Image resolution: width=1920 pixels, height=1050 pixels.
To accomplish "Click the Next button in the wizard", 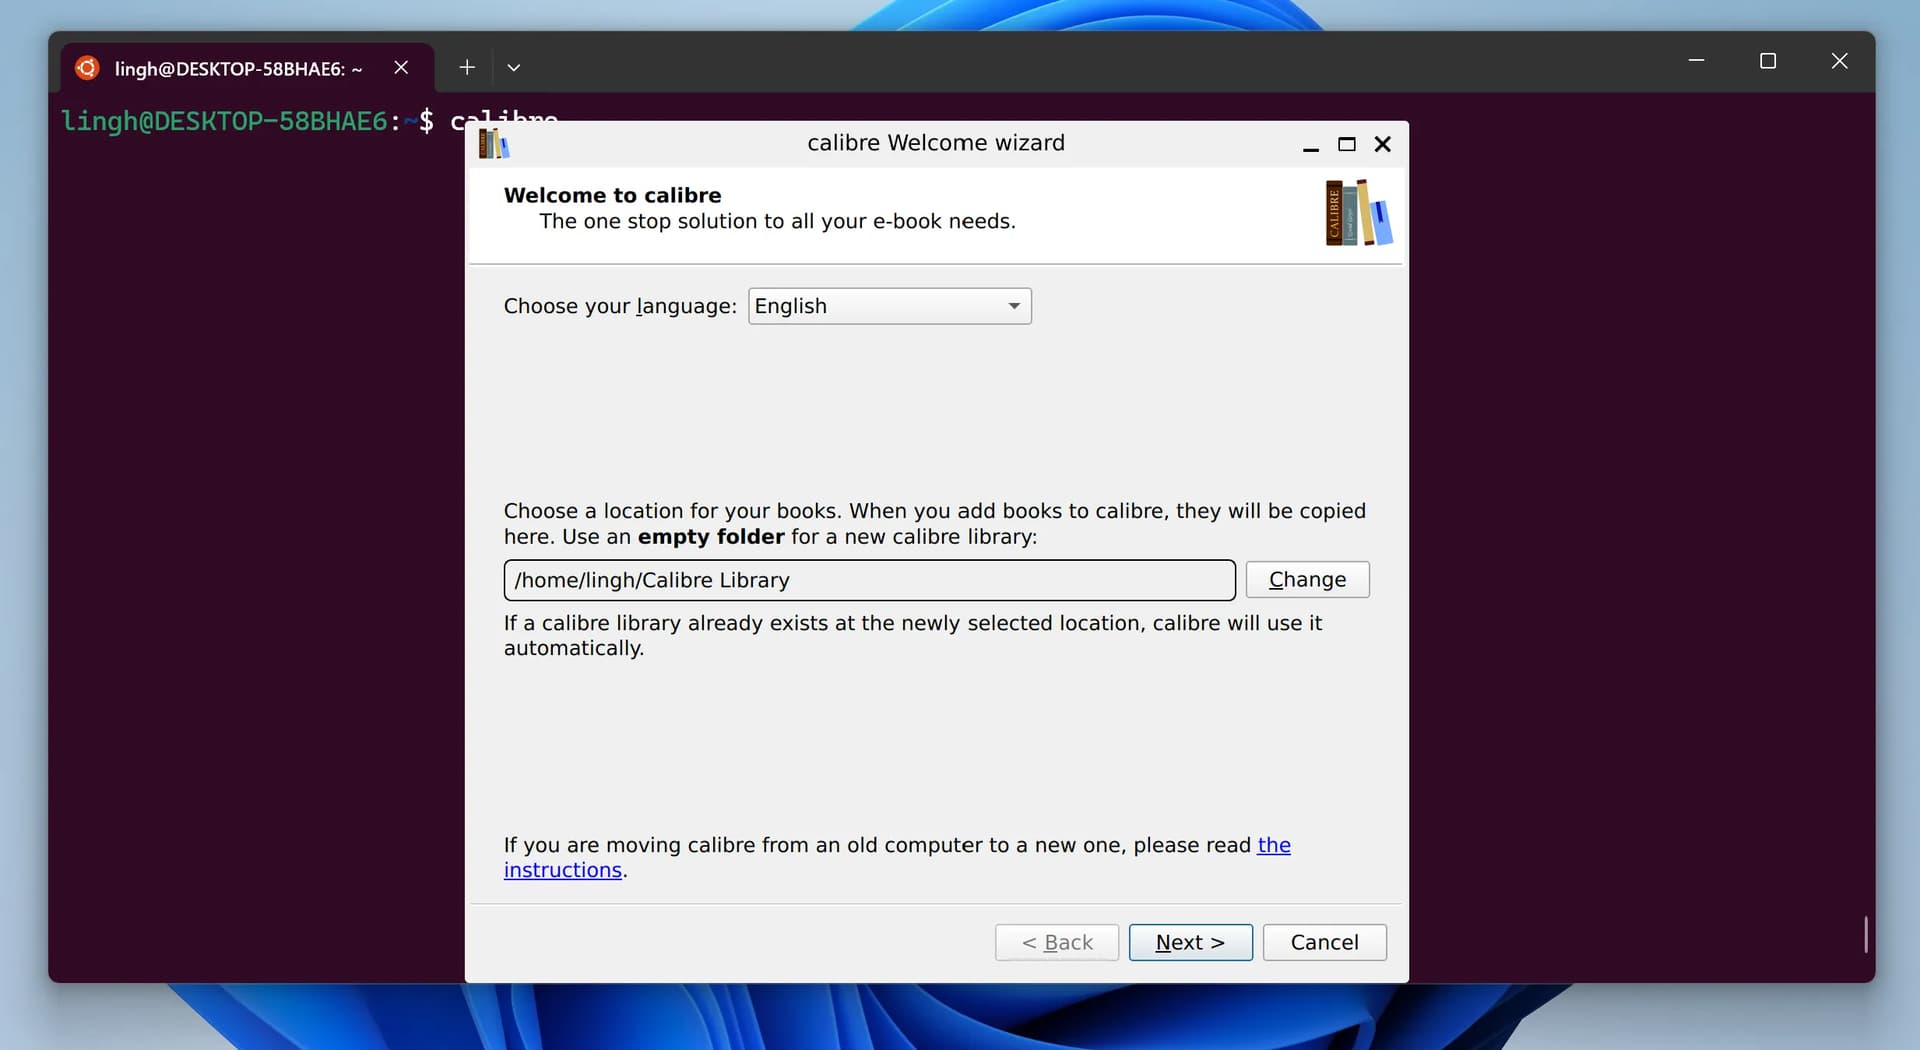I will point(1190,942).
